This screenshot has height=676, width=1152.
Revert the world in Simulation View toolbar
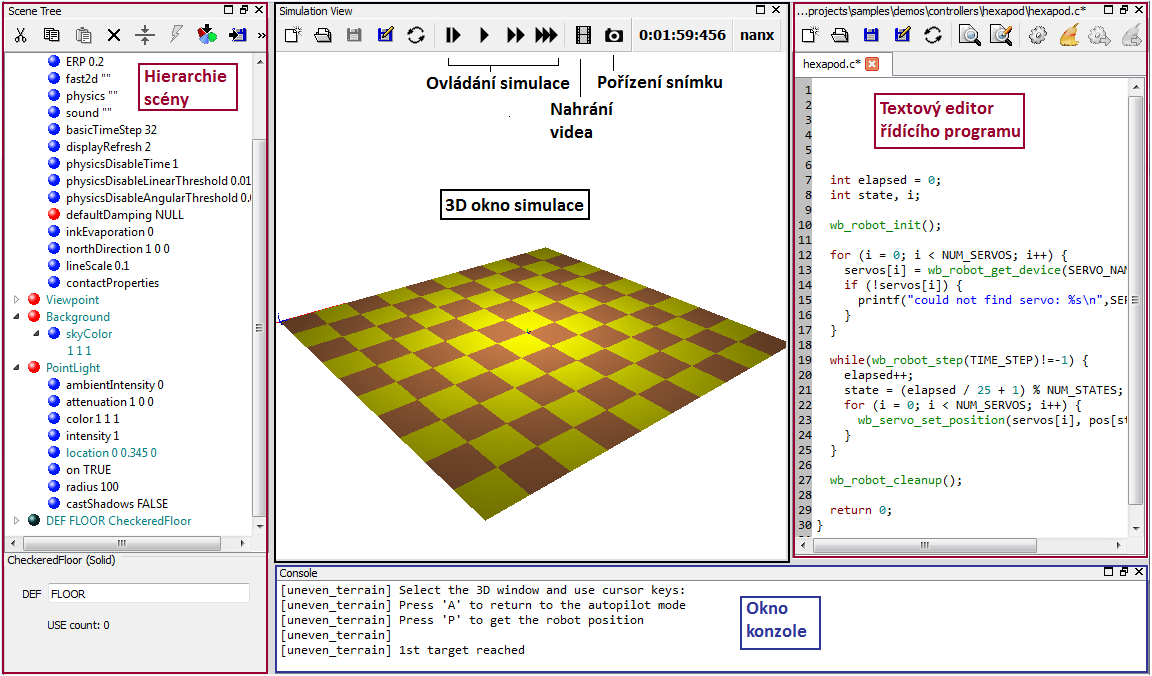coord(416,35)
